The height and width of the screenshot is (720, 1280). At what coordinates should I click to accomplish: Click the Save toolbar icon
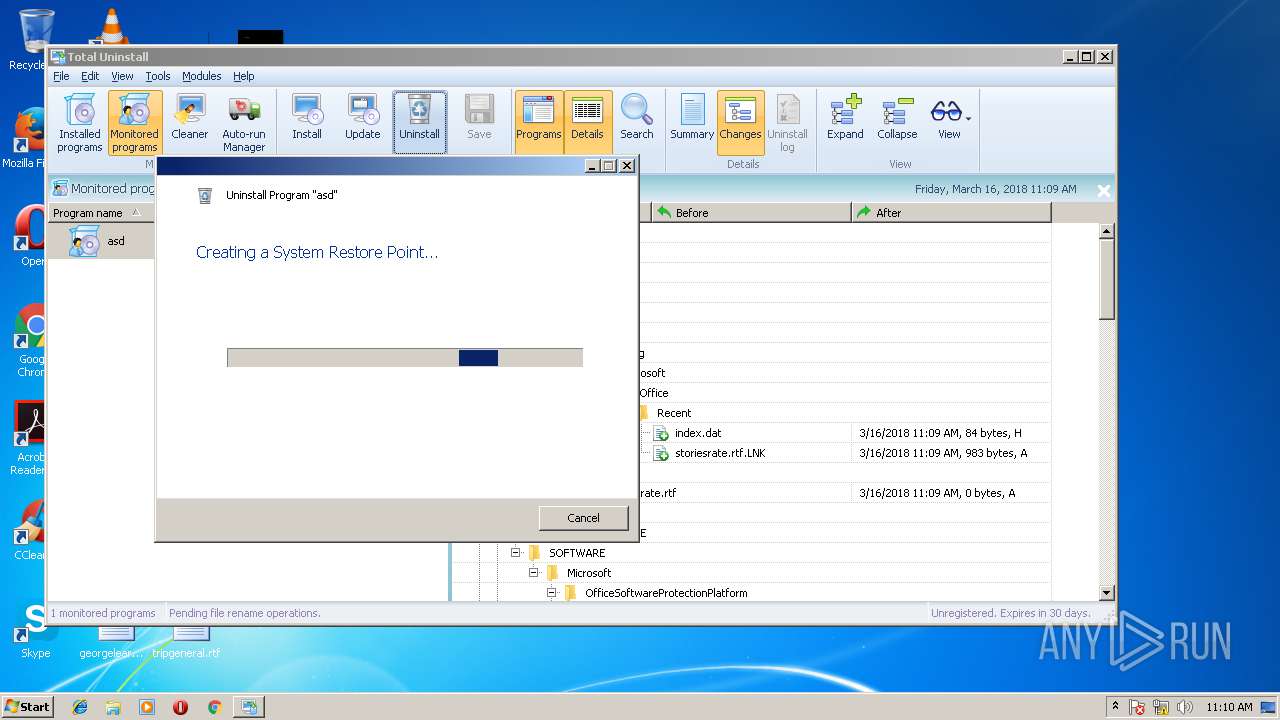click(479, 118)
